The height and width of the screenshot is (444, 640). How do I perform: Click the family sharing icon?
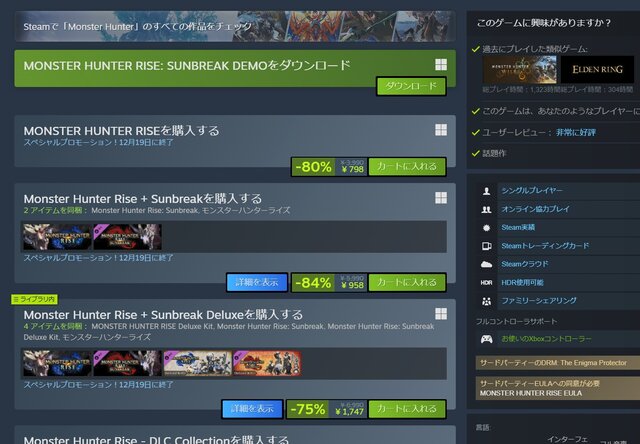click(487, 301)
